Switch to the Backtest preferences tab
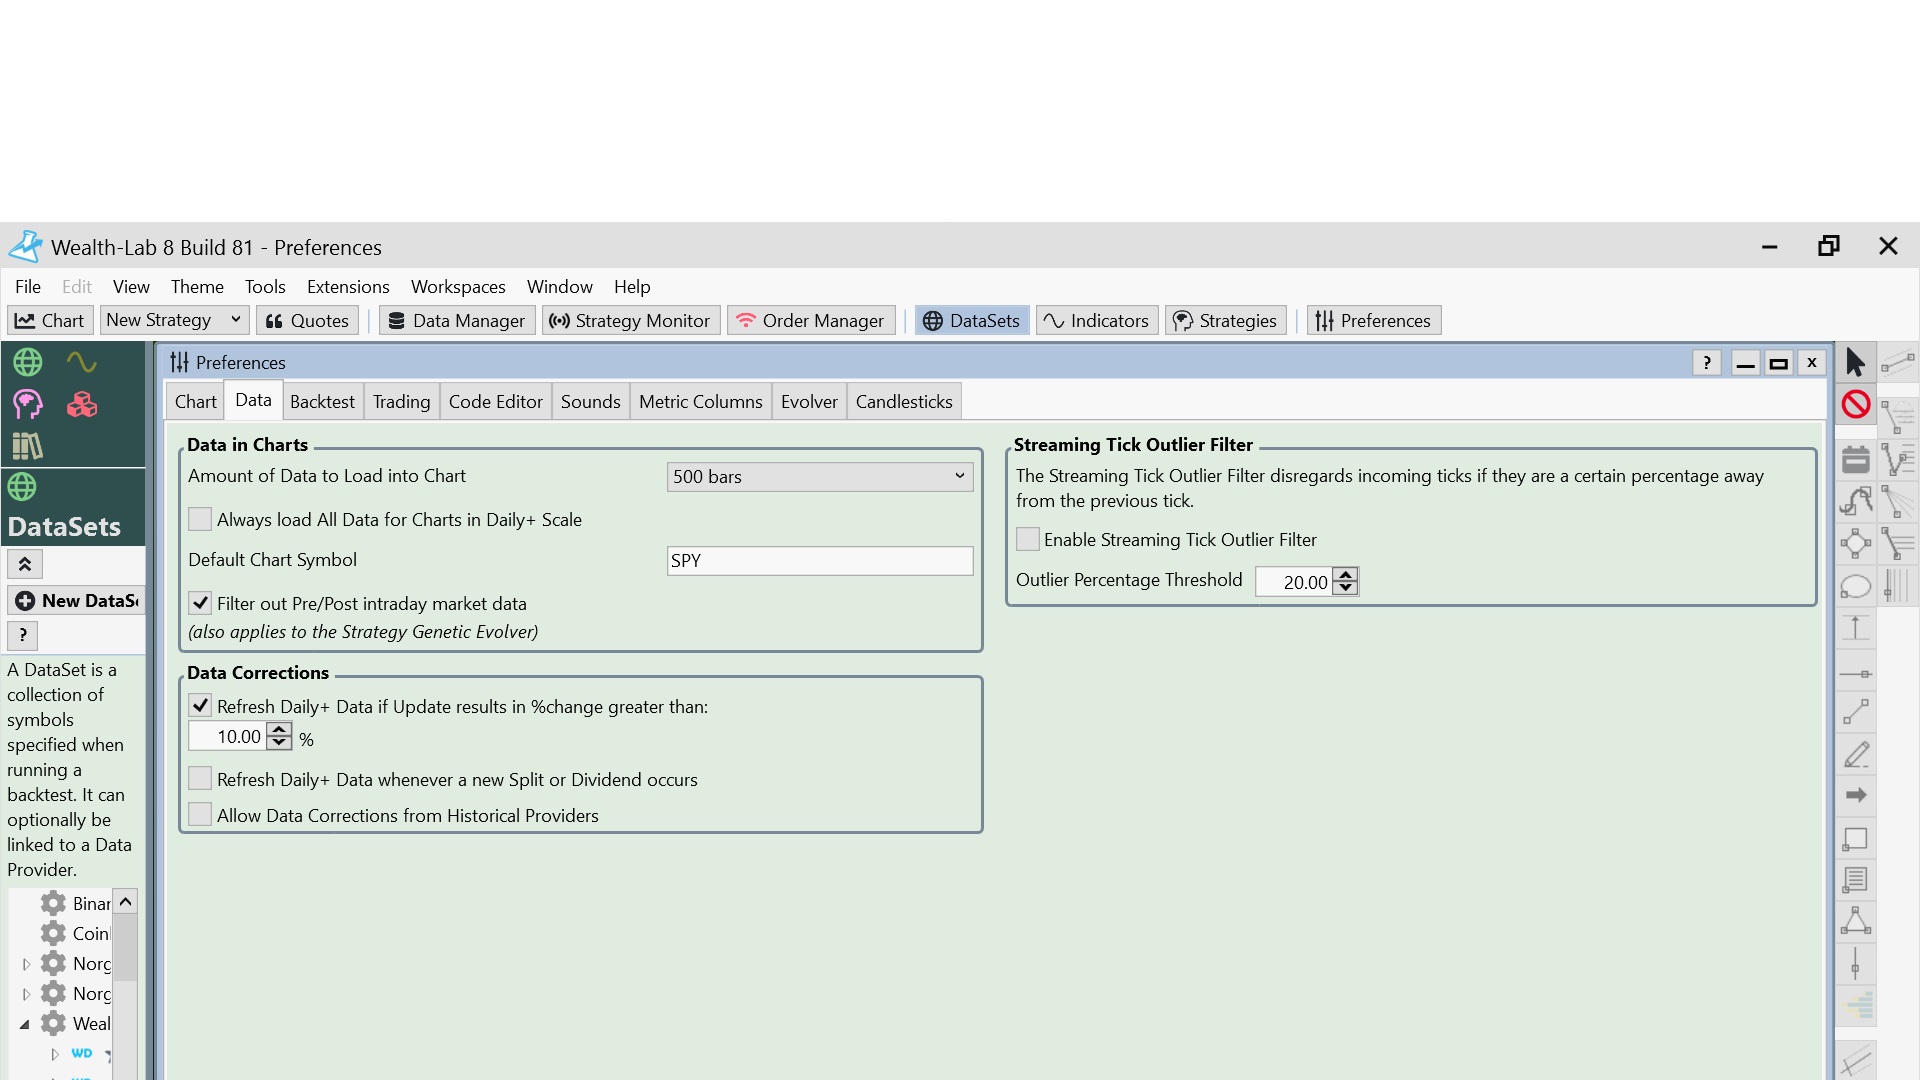Screen dimensions: 1920x1080 322,402
